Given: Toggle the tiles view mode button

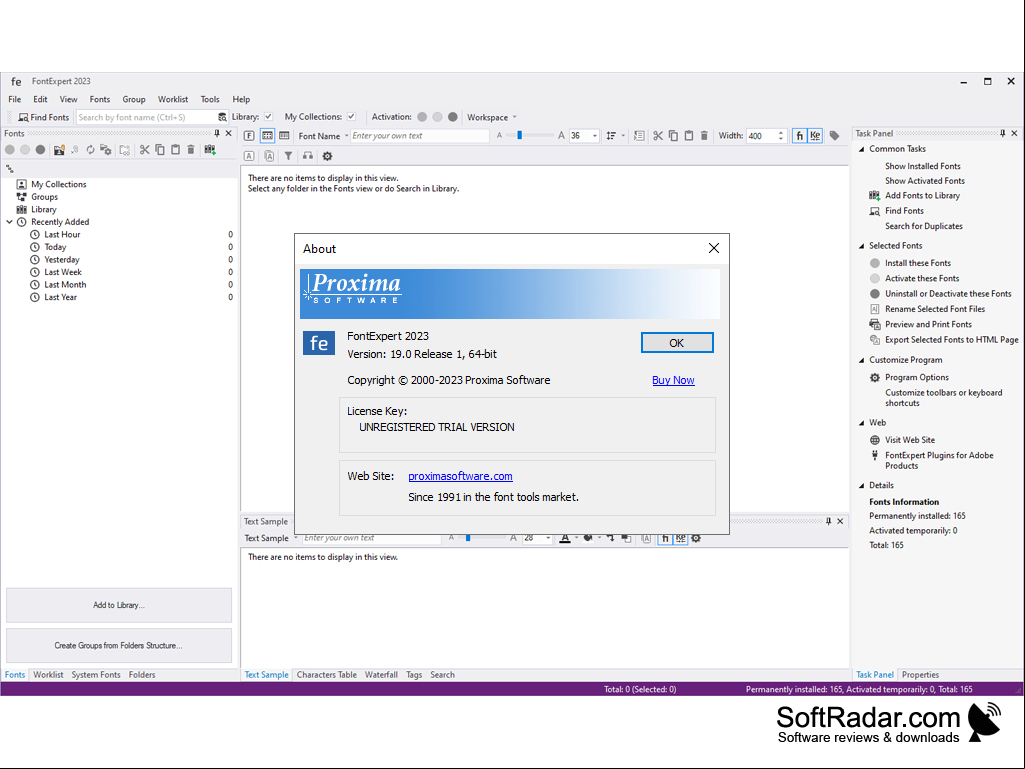Looking at the screenshot, I should point(267,135).
